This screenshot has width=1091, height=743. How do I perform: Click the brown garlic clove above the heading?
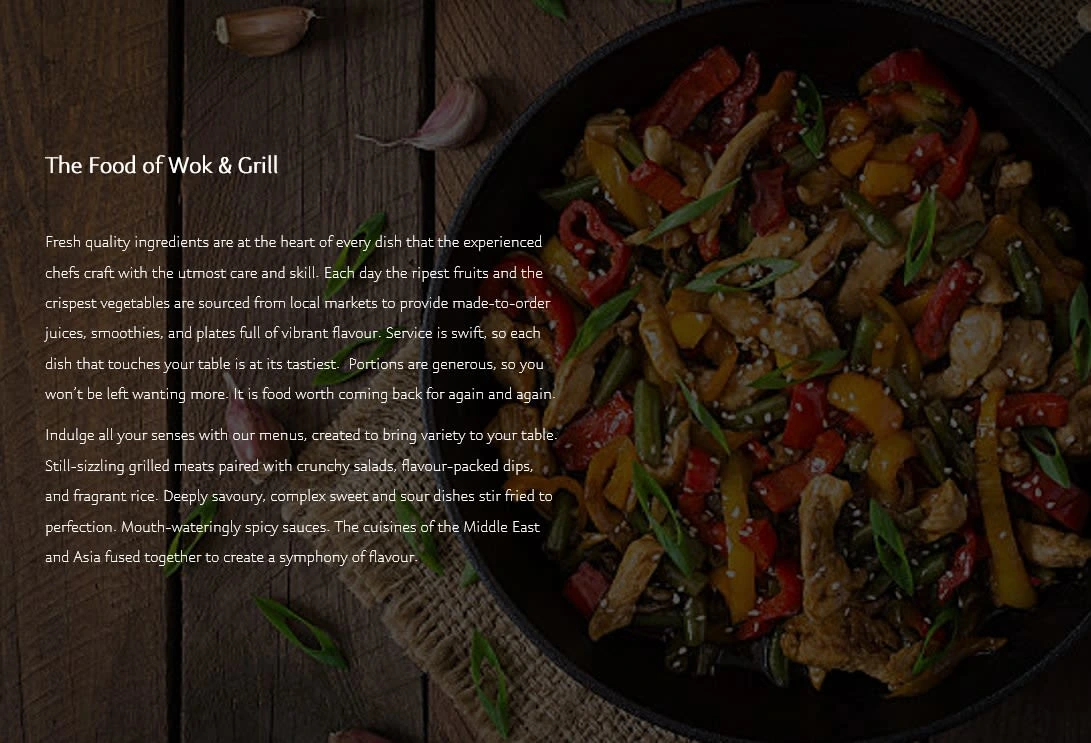263,31
